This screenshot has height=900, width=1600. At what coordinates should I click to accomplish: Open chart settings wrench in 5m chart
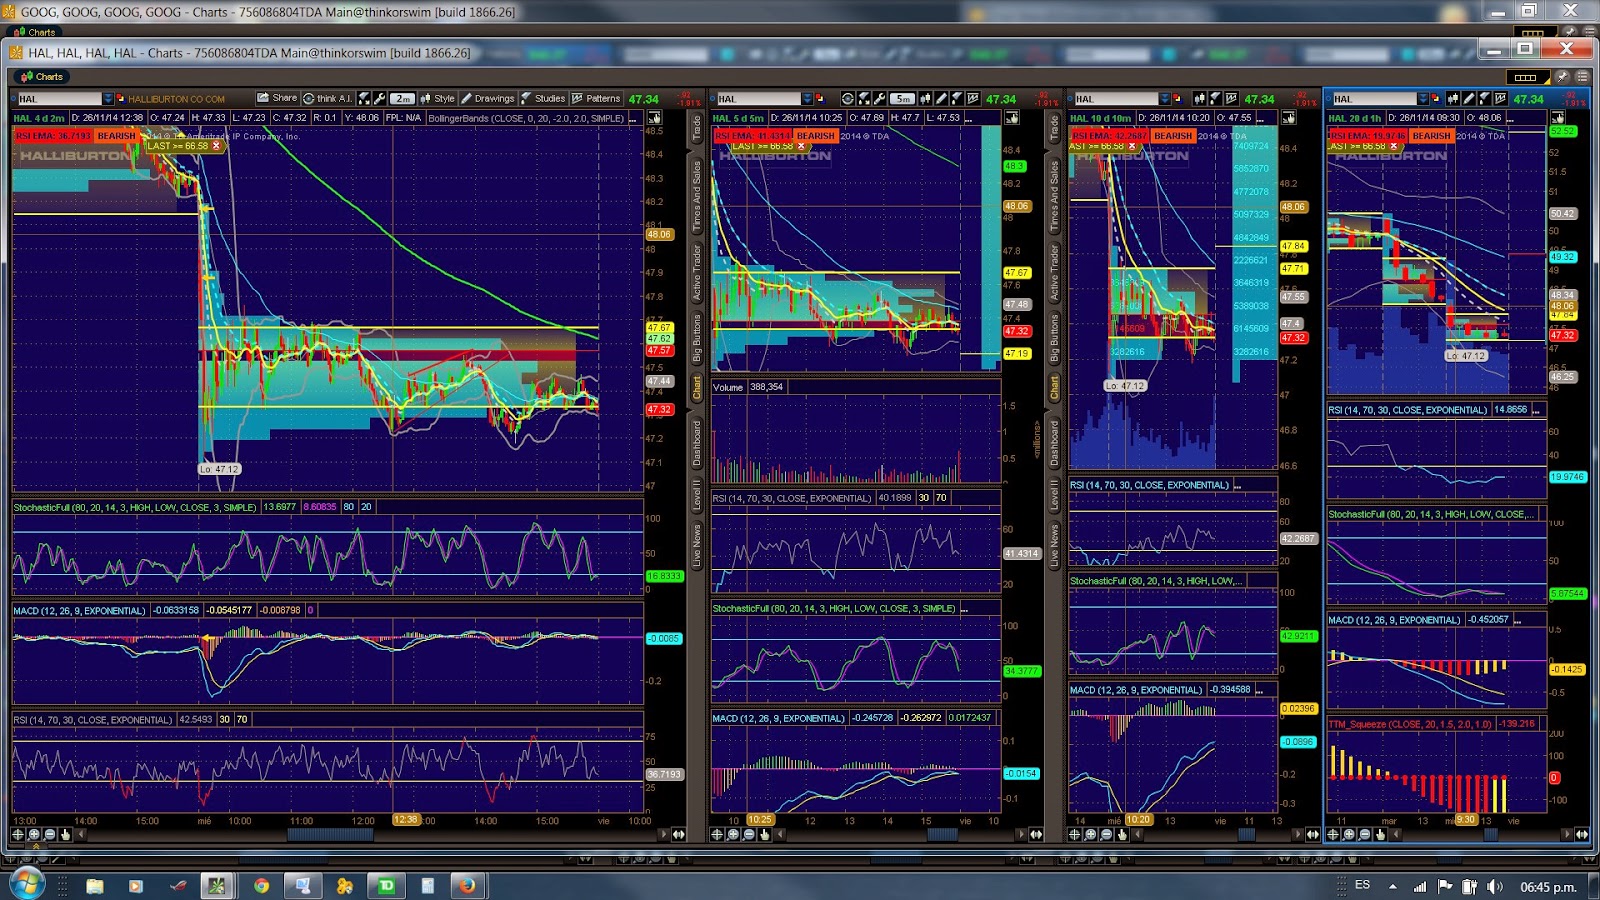pos(880,99)
